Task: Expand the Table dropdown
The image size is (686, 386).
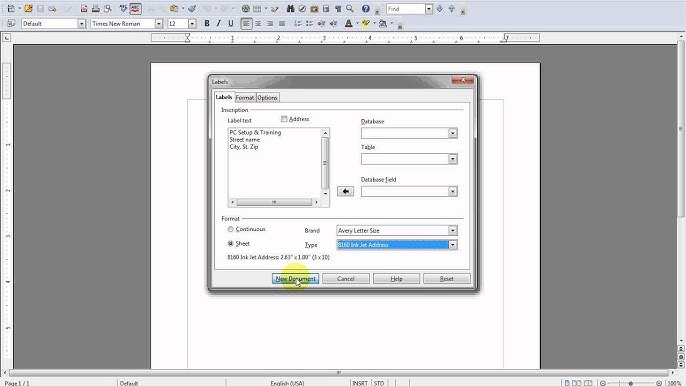Action: (453, 159)
